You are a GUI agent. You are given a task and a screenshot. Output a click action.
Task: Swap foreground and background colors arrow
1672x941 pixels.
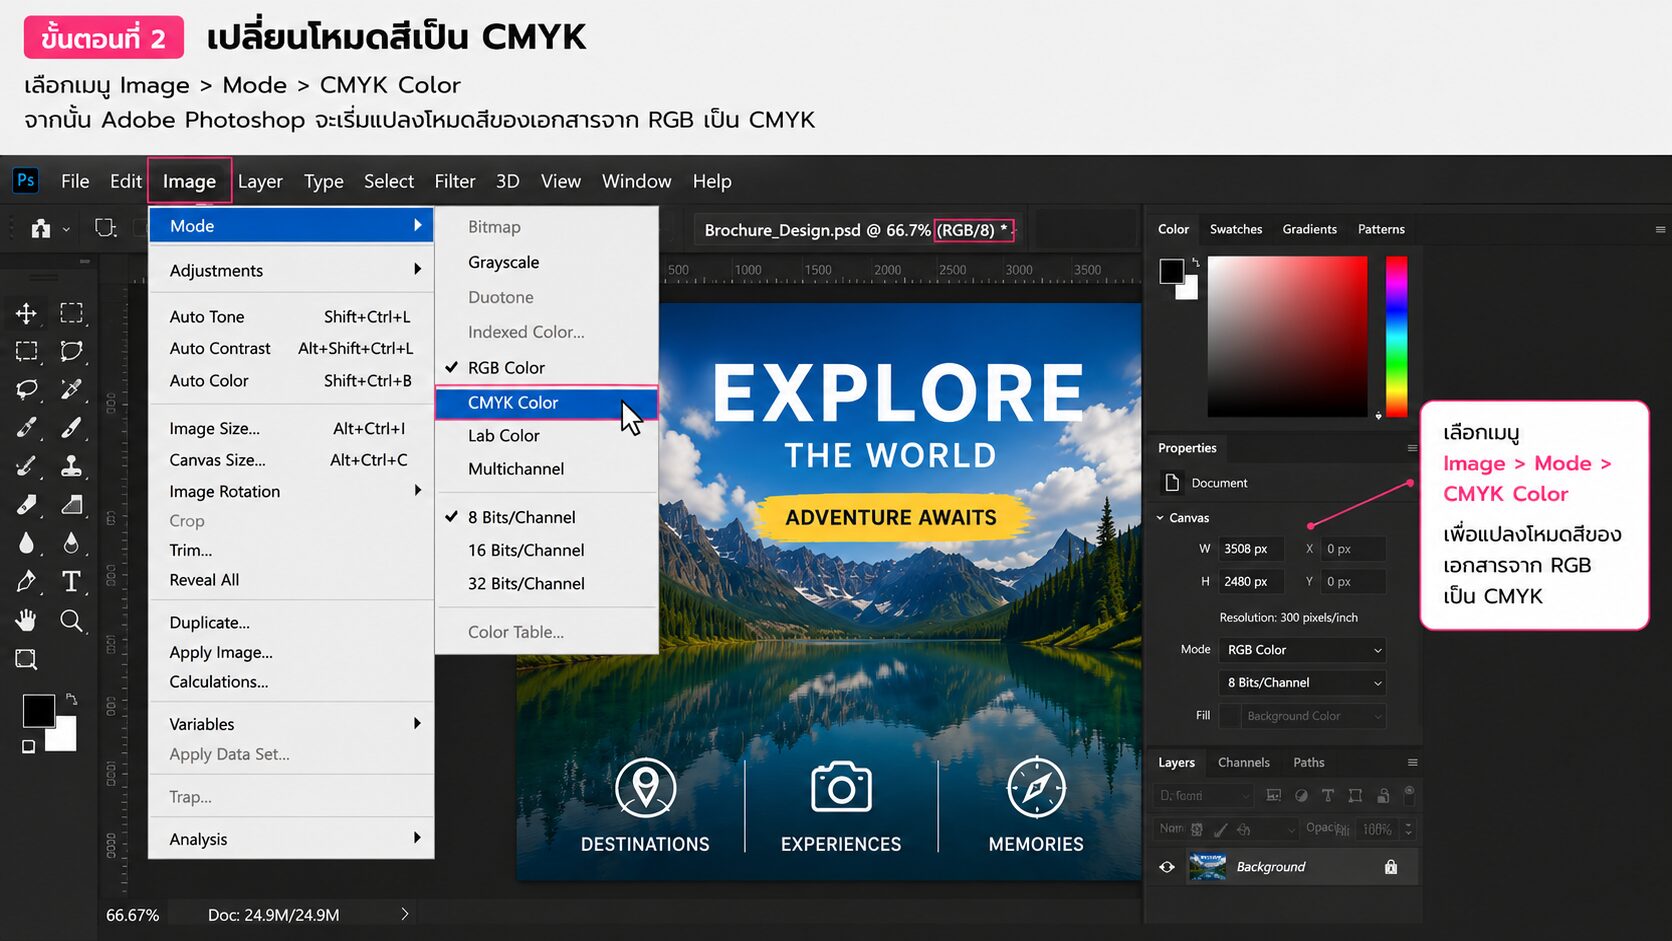(x=71, y=698)
